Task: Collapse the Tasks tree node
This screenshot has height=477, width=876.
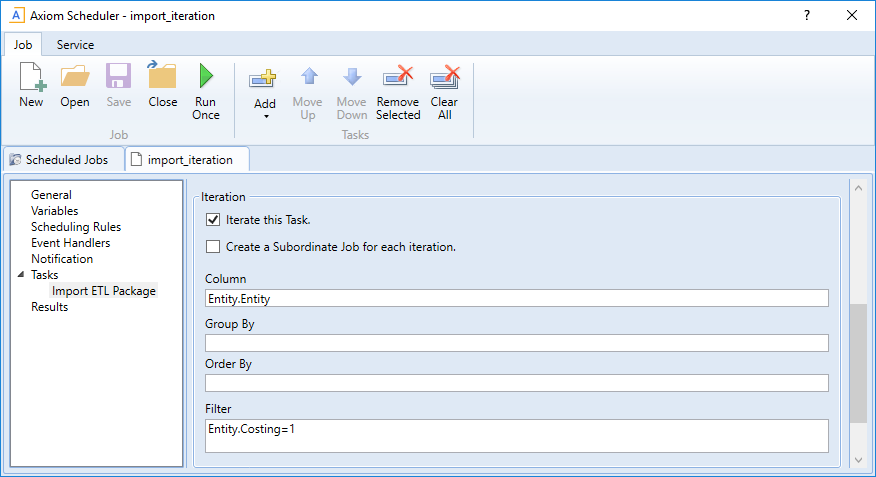Action: (21, 275)
